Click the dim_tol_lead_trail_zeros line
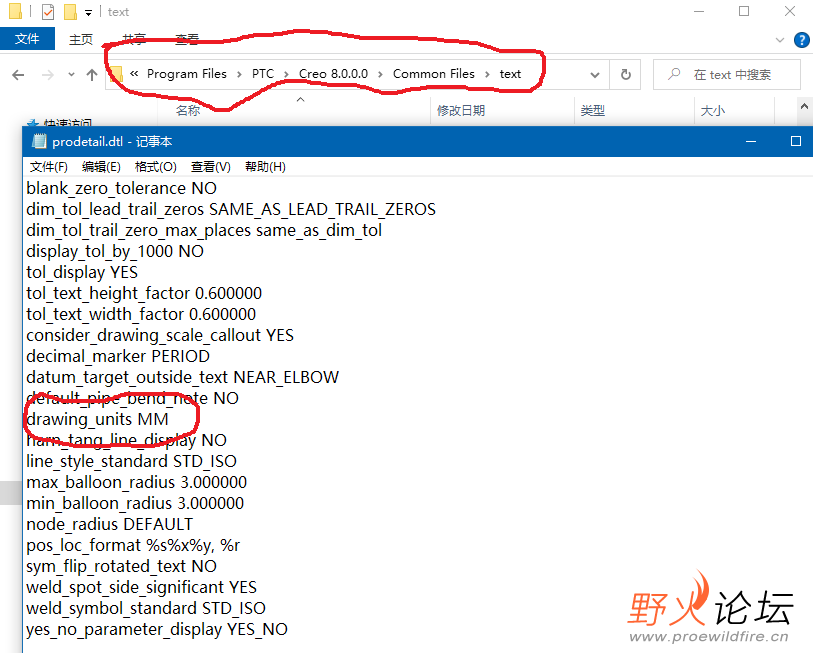This screenshot has width=813, height=653. point(231,209)
